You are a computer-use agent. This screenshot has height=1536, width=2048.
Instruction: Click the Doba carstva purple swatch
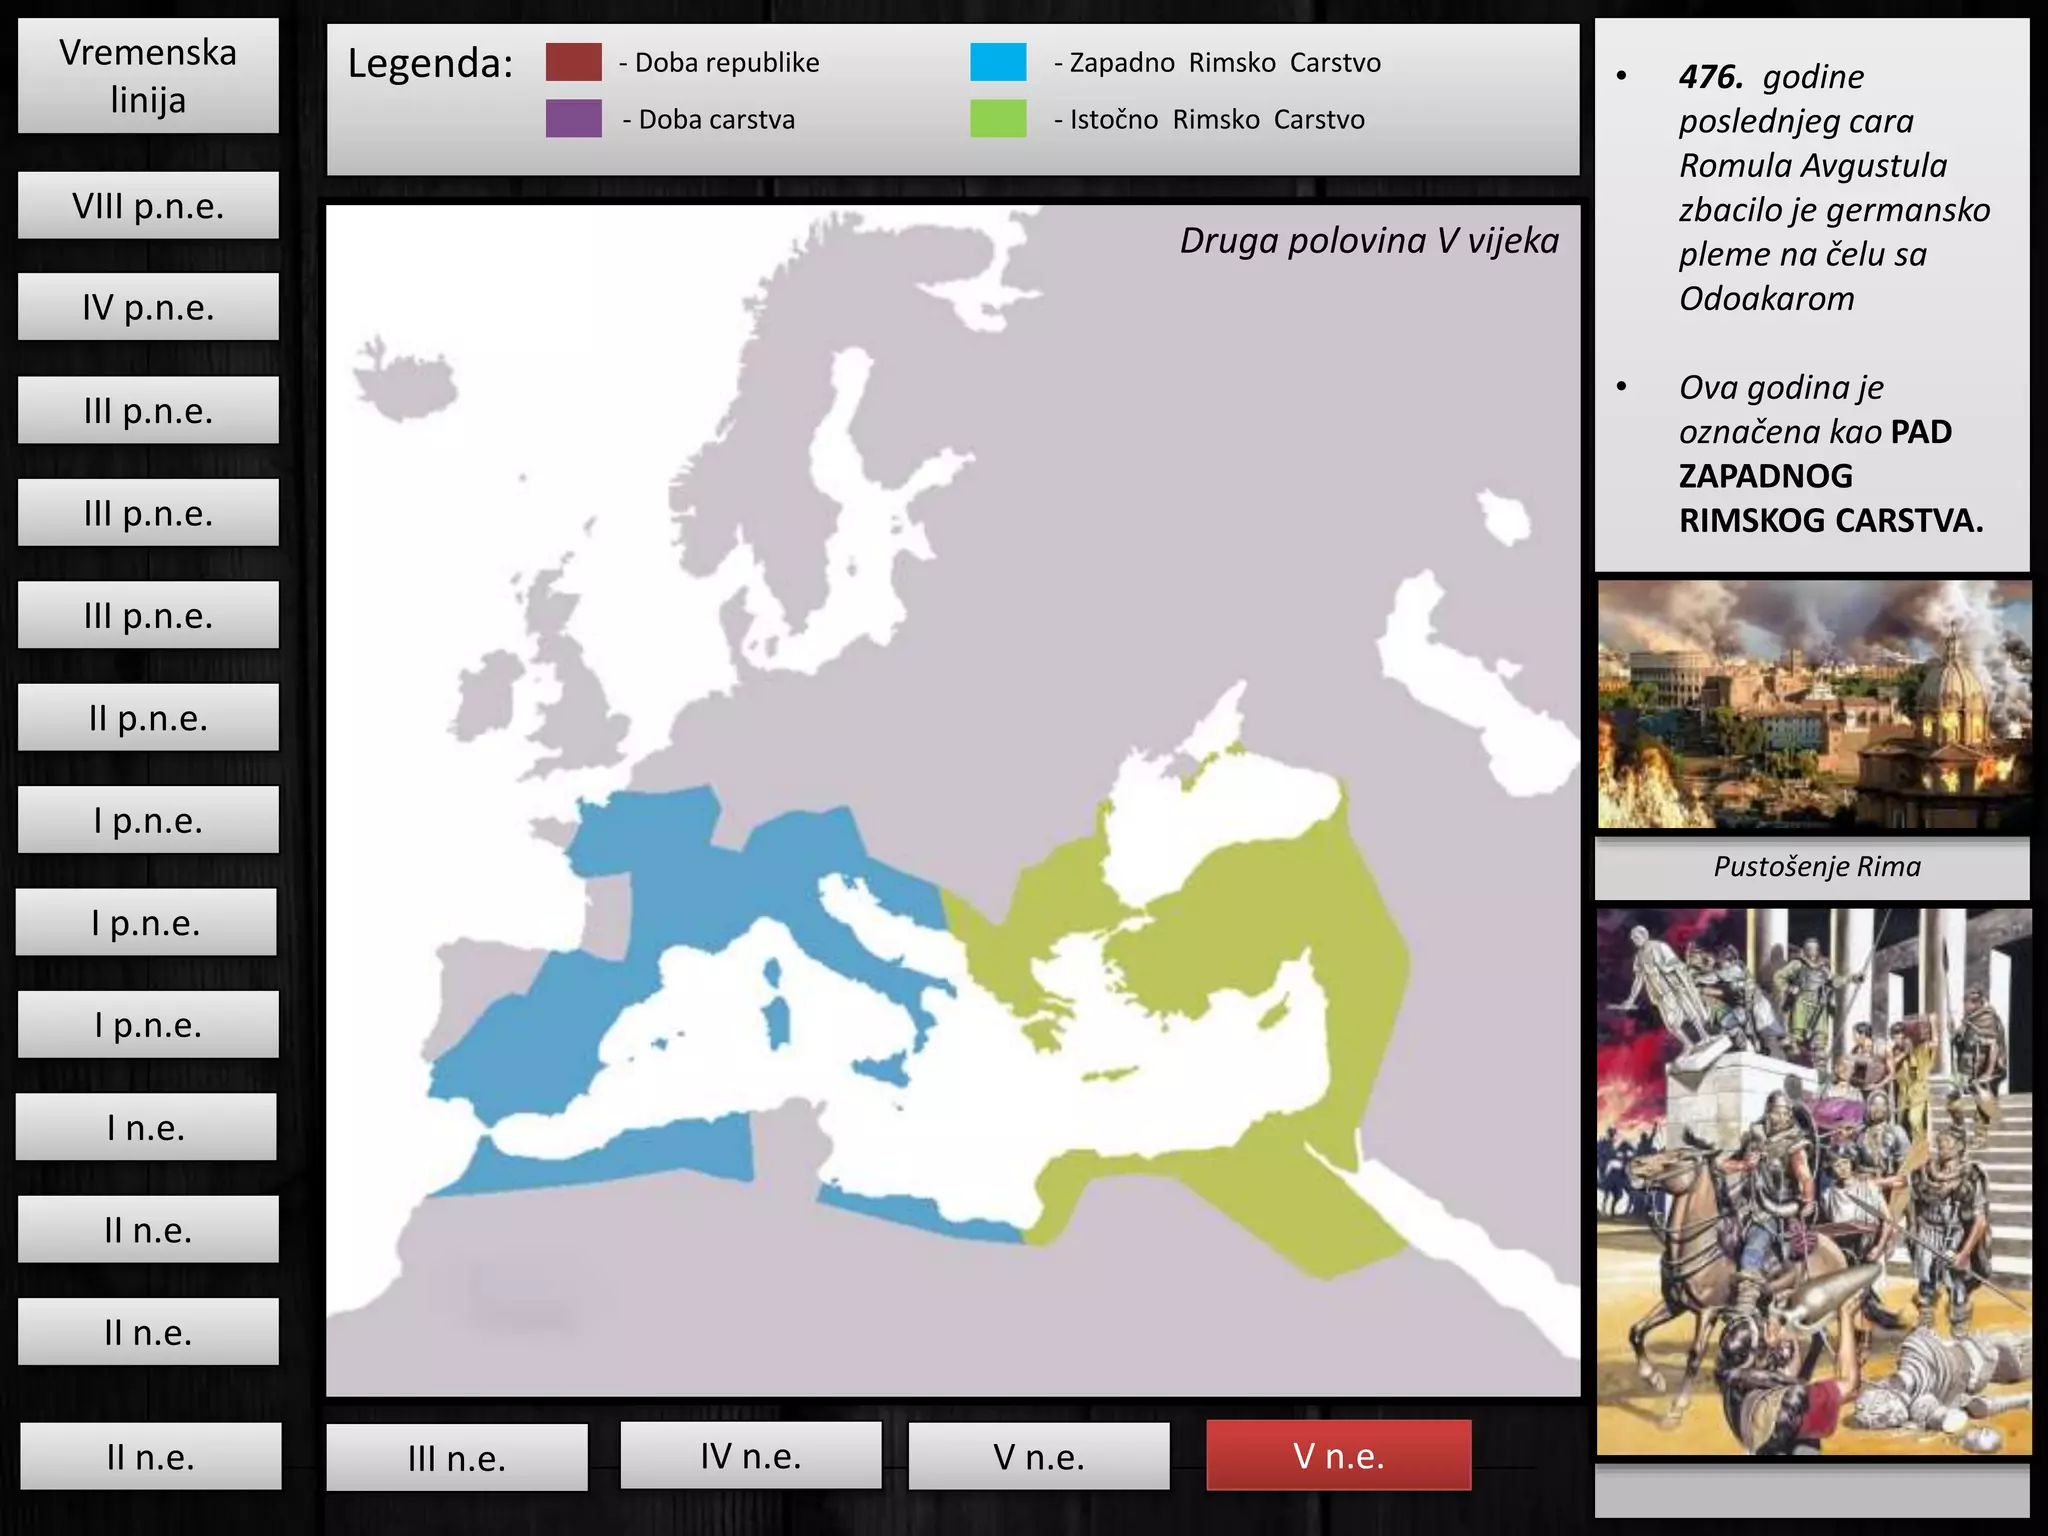[574, 119]
